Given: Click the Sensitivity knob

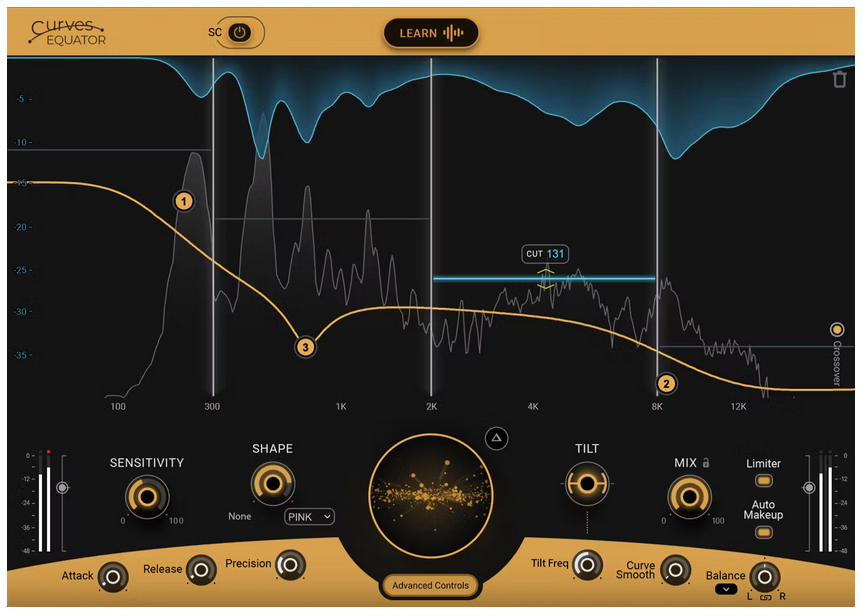Looking at the screenshot, I should pyautogui.click(x=147, y=497).
